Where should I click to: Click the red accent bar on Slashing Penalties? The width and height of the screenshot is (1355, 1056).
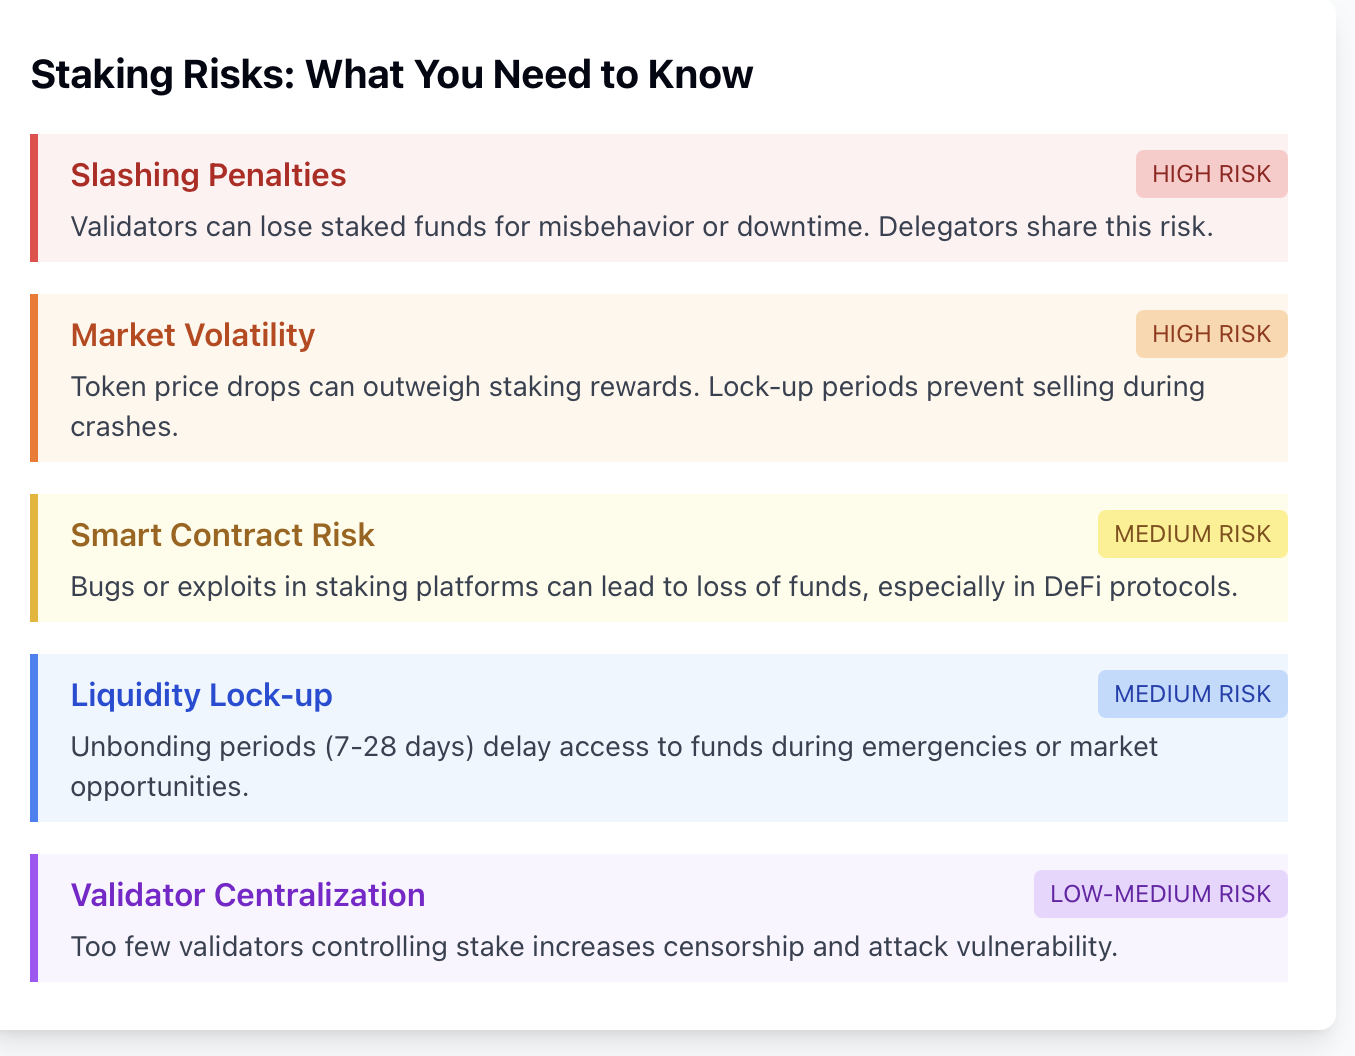[x=34, y=198]
